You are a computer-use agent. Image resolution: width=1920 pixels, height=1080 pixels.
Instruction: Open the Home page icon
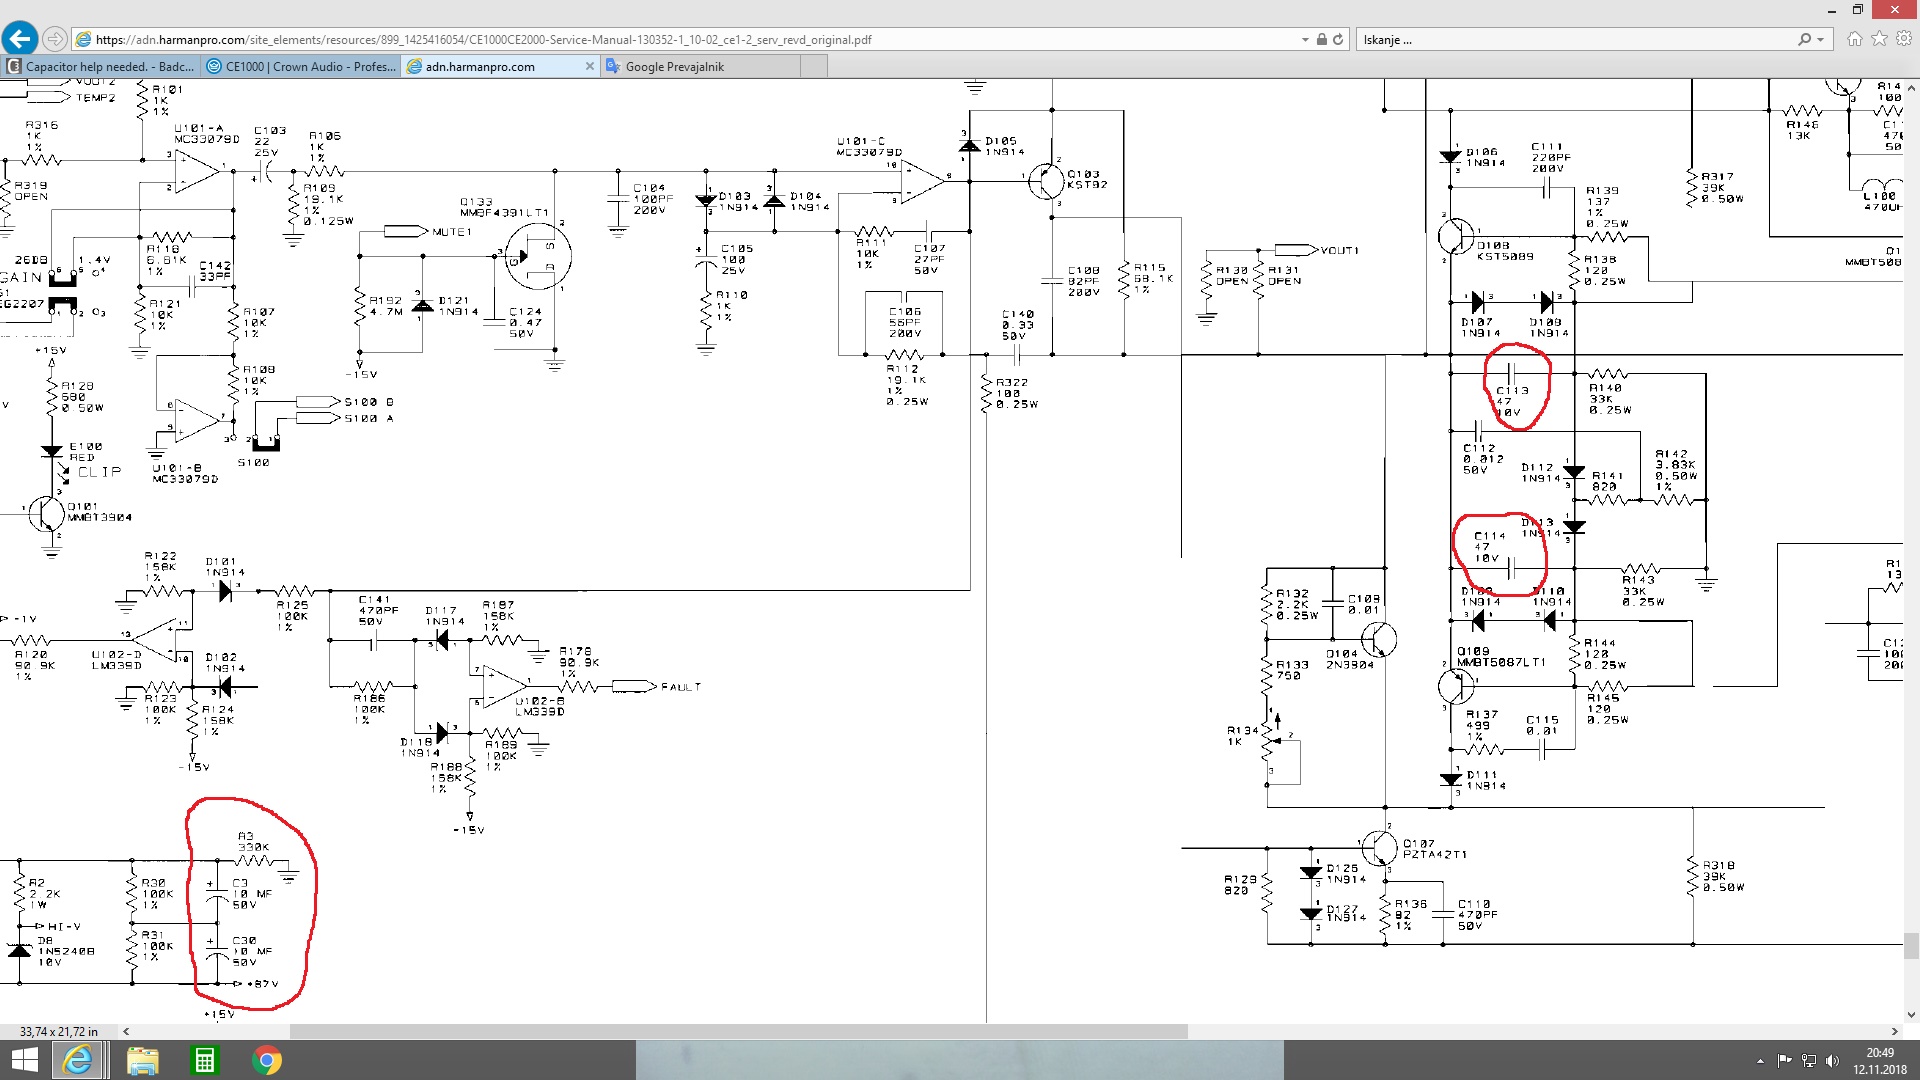click(x=1855, y=39)
